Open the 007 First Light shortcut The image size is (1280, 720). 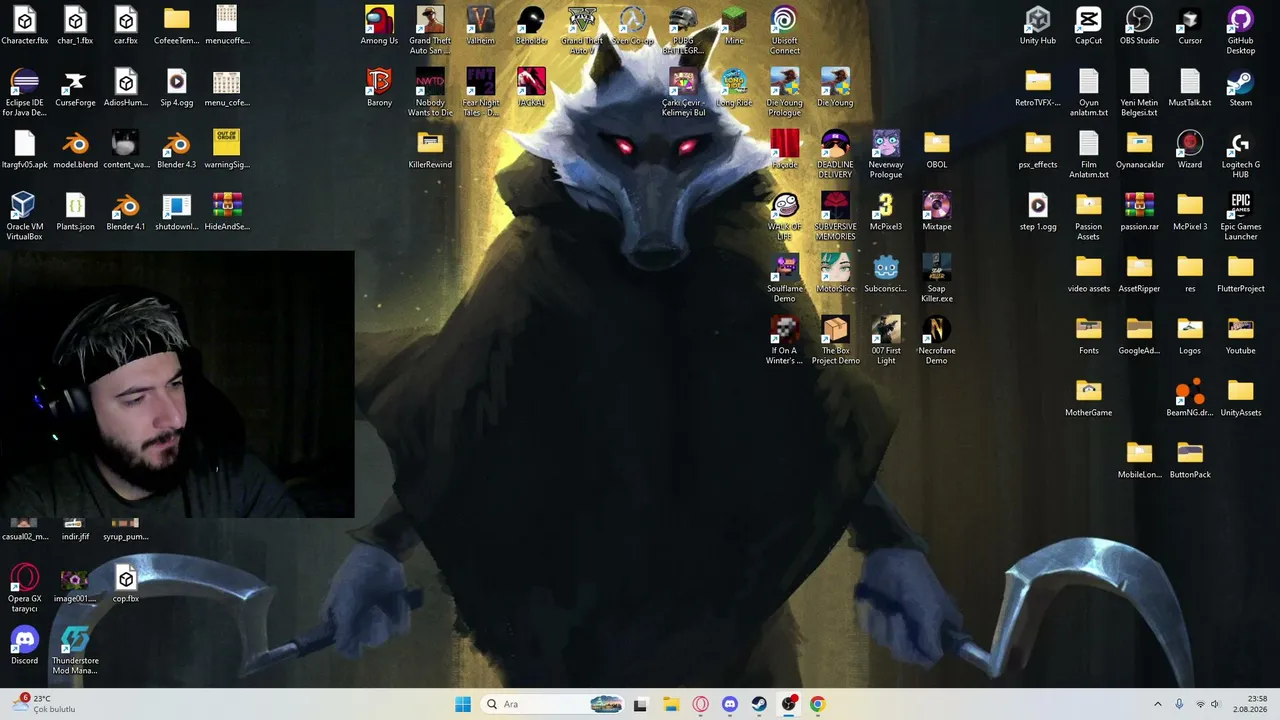[886, 340]
